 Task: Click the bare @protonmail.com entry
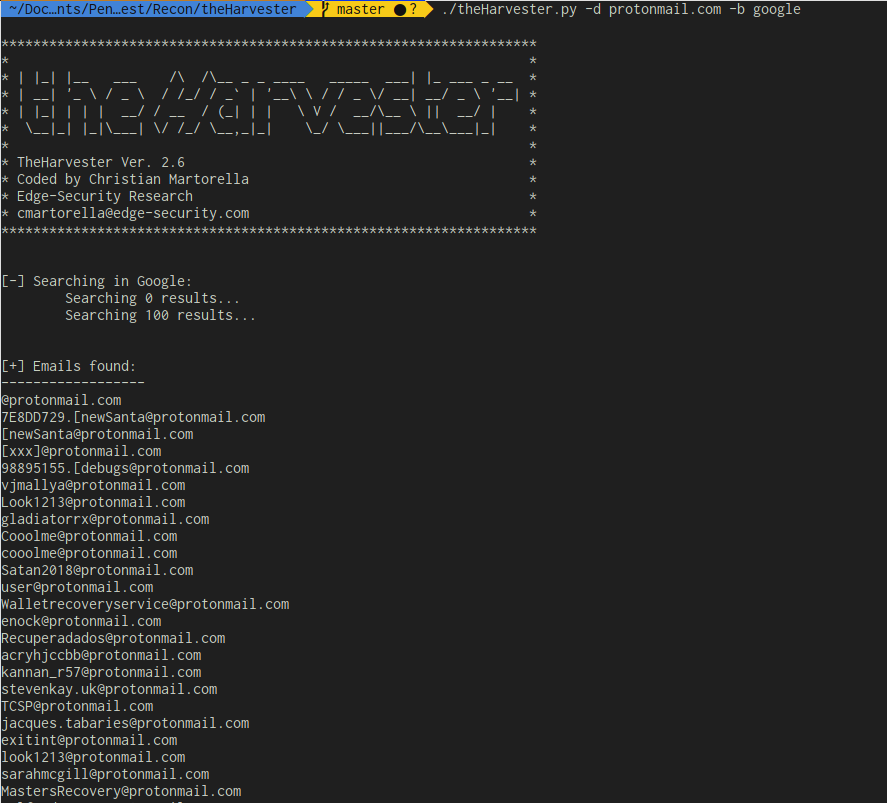click(61, 400)
